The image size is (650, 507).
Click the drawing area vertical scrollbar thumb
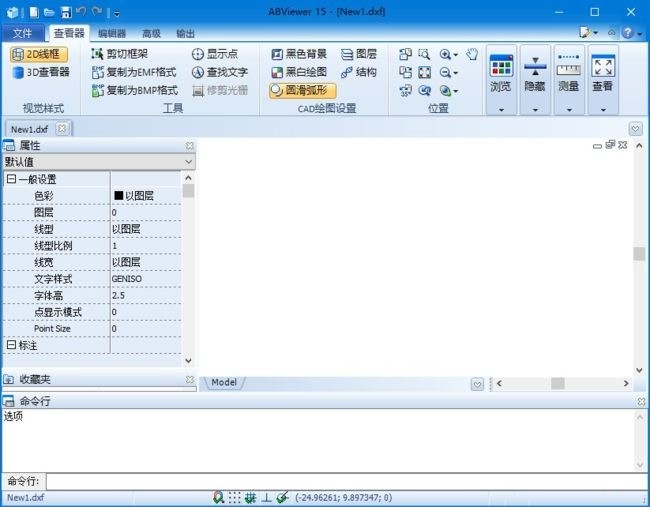click(x=639, y=254)
